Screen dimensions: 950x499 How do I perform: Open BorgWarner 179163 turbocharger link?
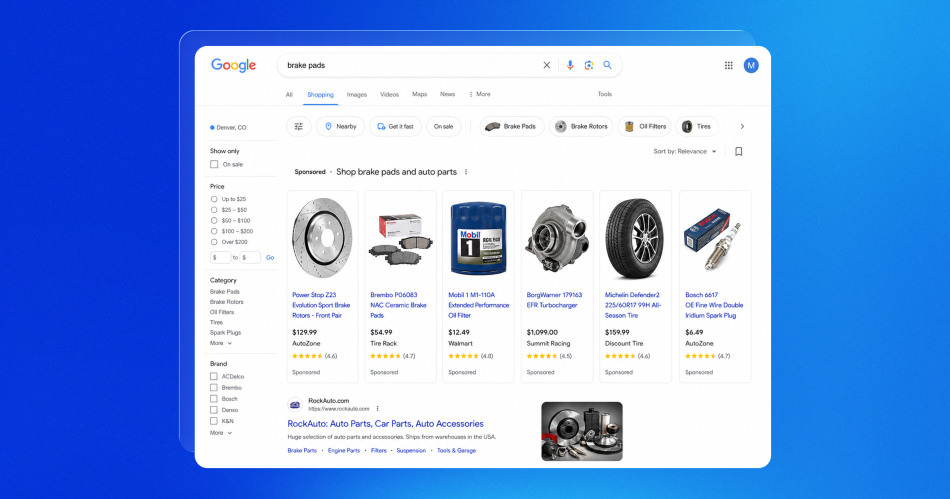coord(554,300)
